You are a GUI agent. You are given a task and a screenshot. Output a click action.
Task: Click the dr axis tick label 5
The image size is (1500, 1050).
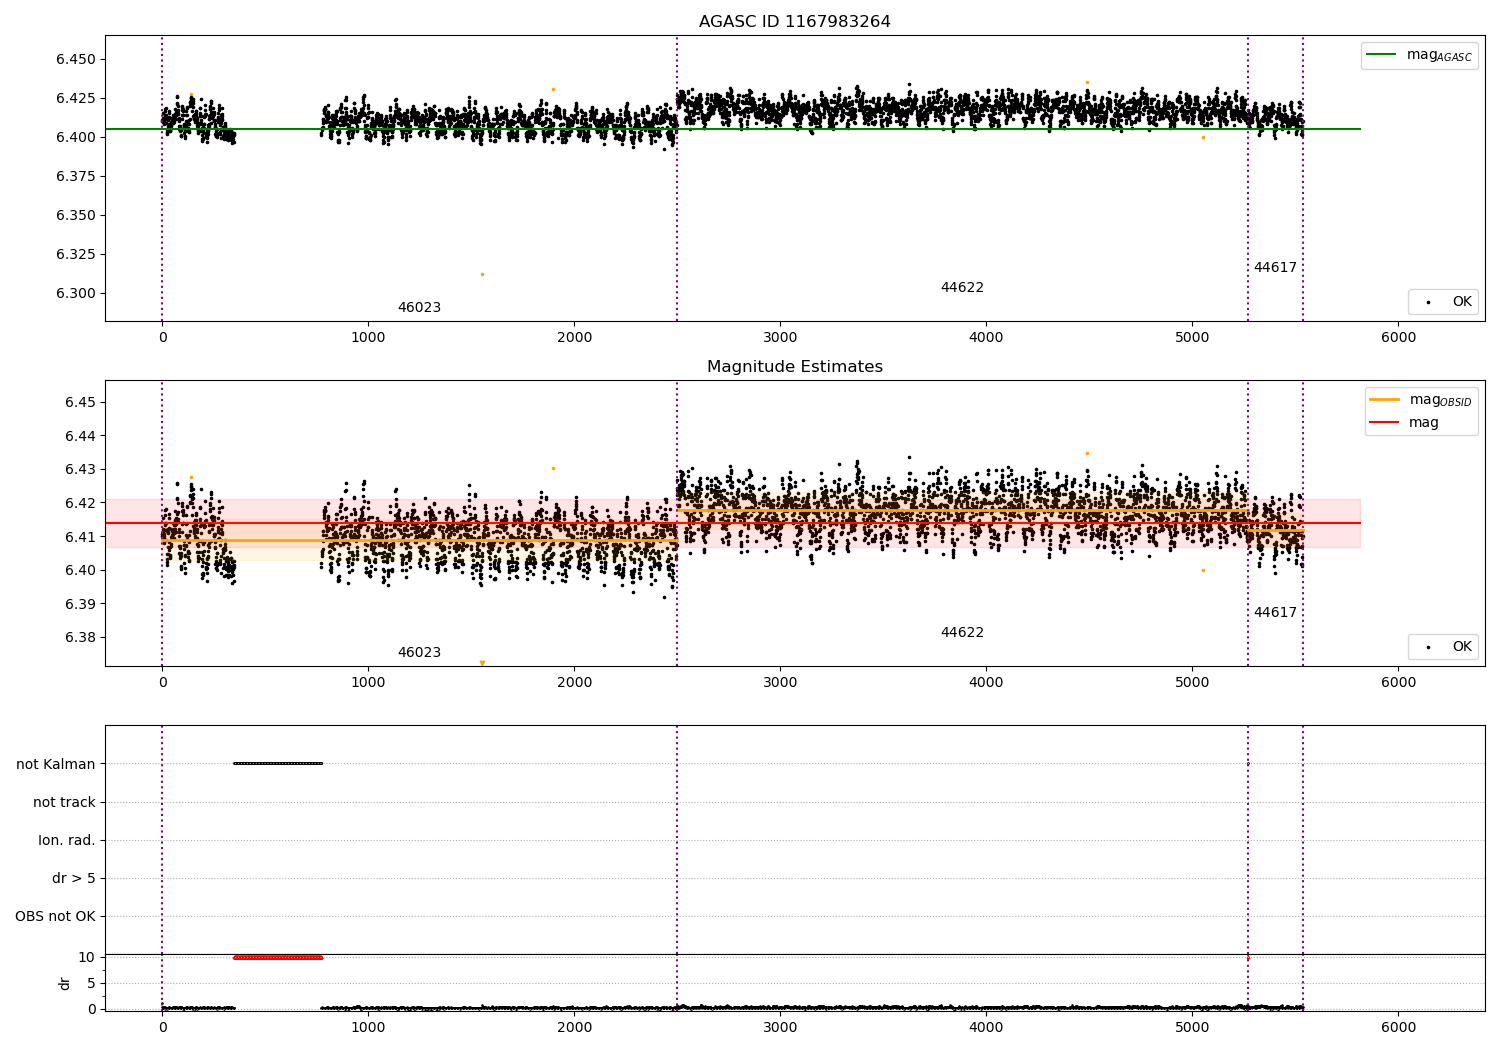[92, 984]
